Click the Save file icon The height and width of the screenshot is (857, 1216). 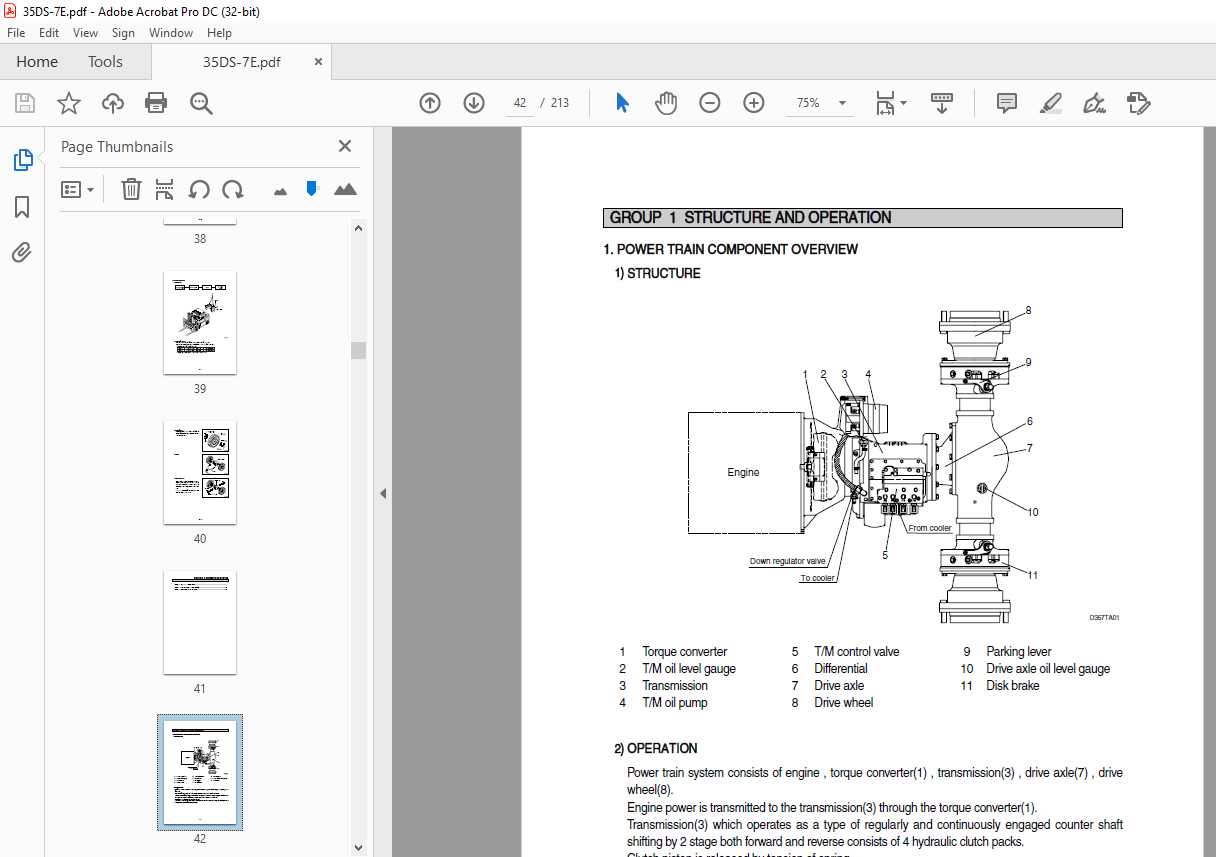pos(25,103)
